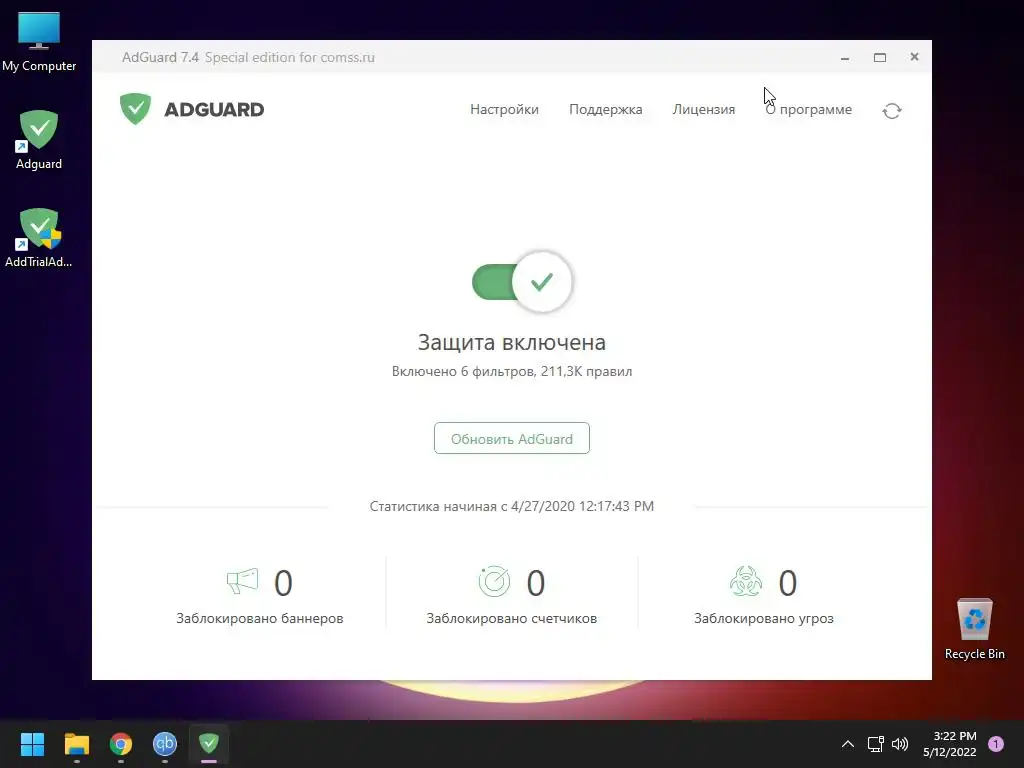Select the My Computer desktop icon

[39, 42]
